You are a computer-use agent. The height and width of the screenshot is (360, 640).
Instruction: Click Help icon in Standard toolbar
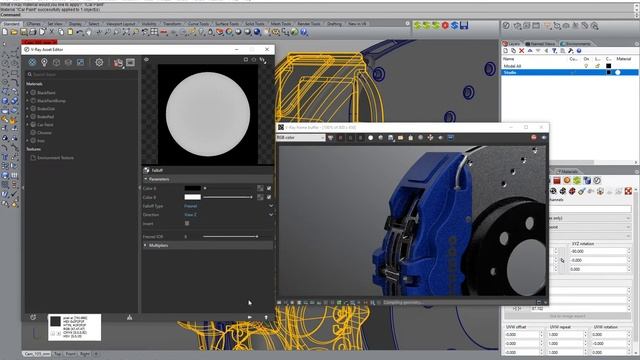pyautogui.click(x=304, y=32)
